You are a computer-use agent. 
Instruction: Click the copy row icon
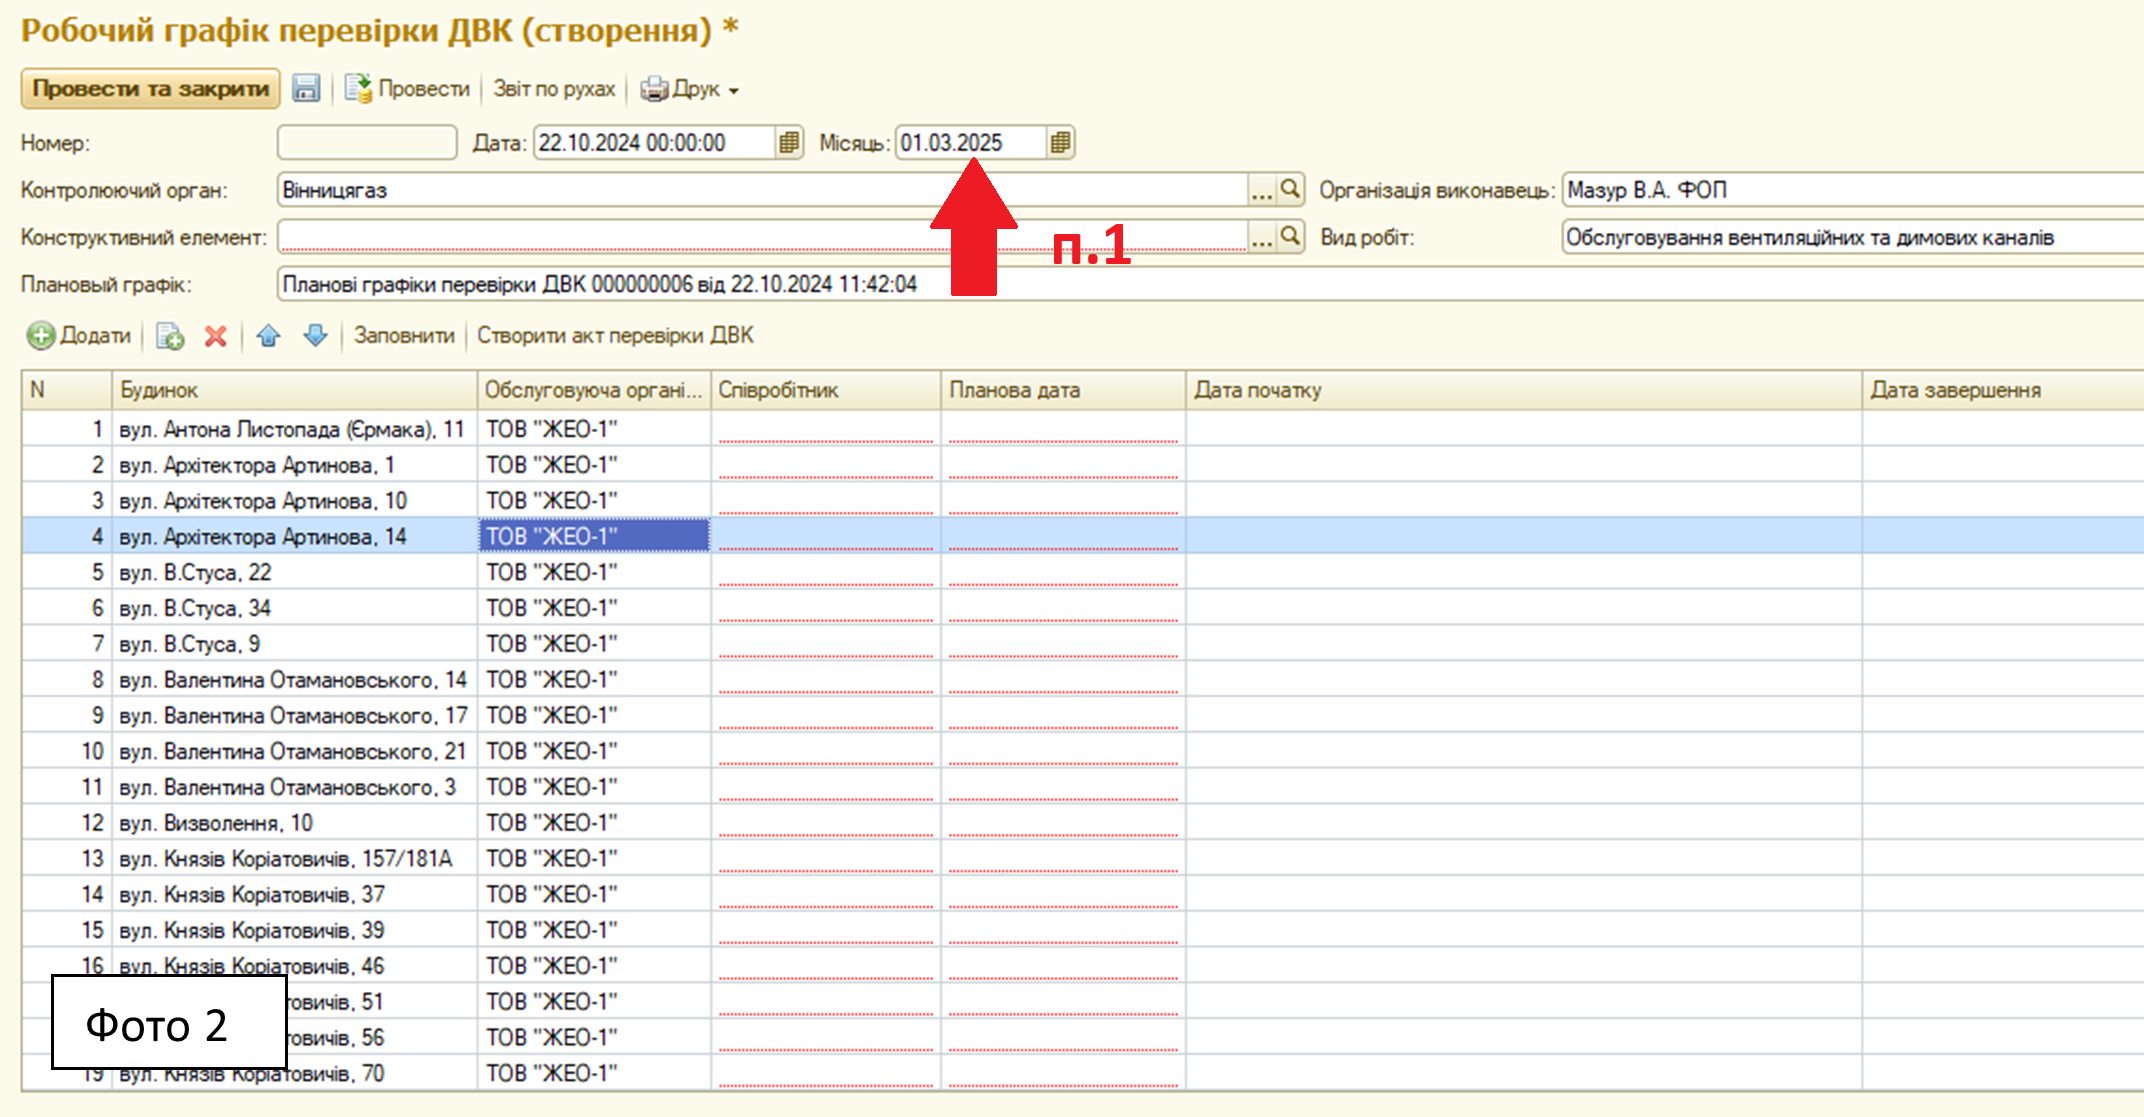click(170, 336)
